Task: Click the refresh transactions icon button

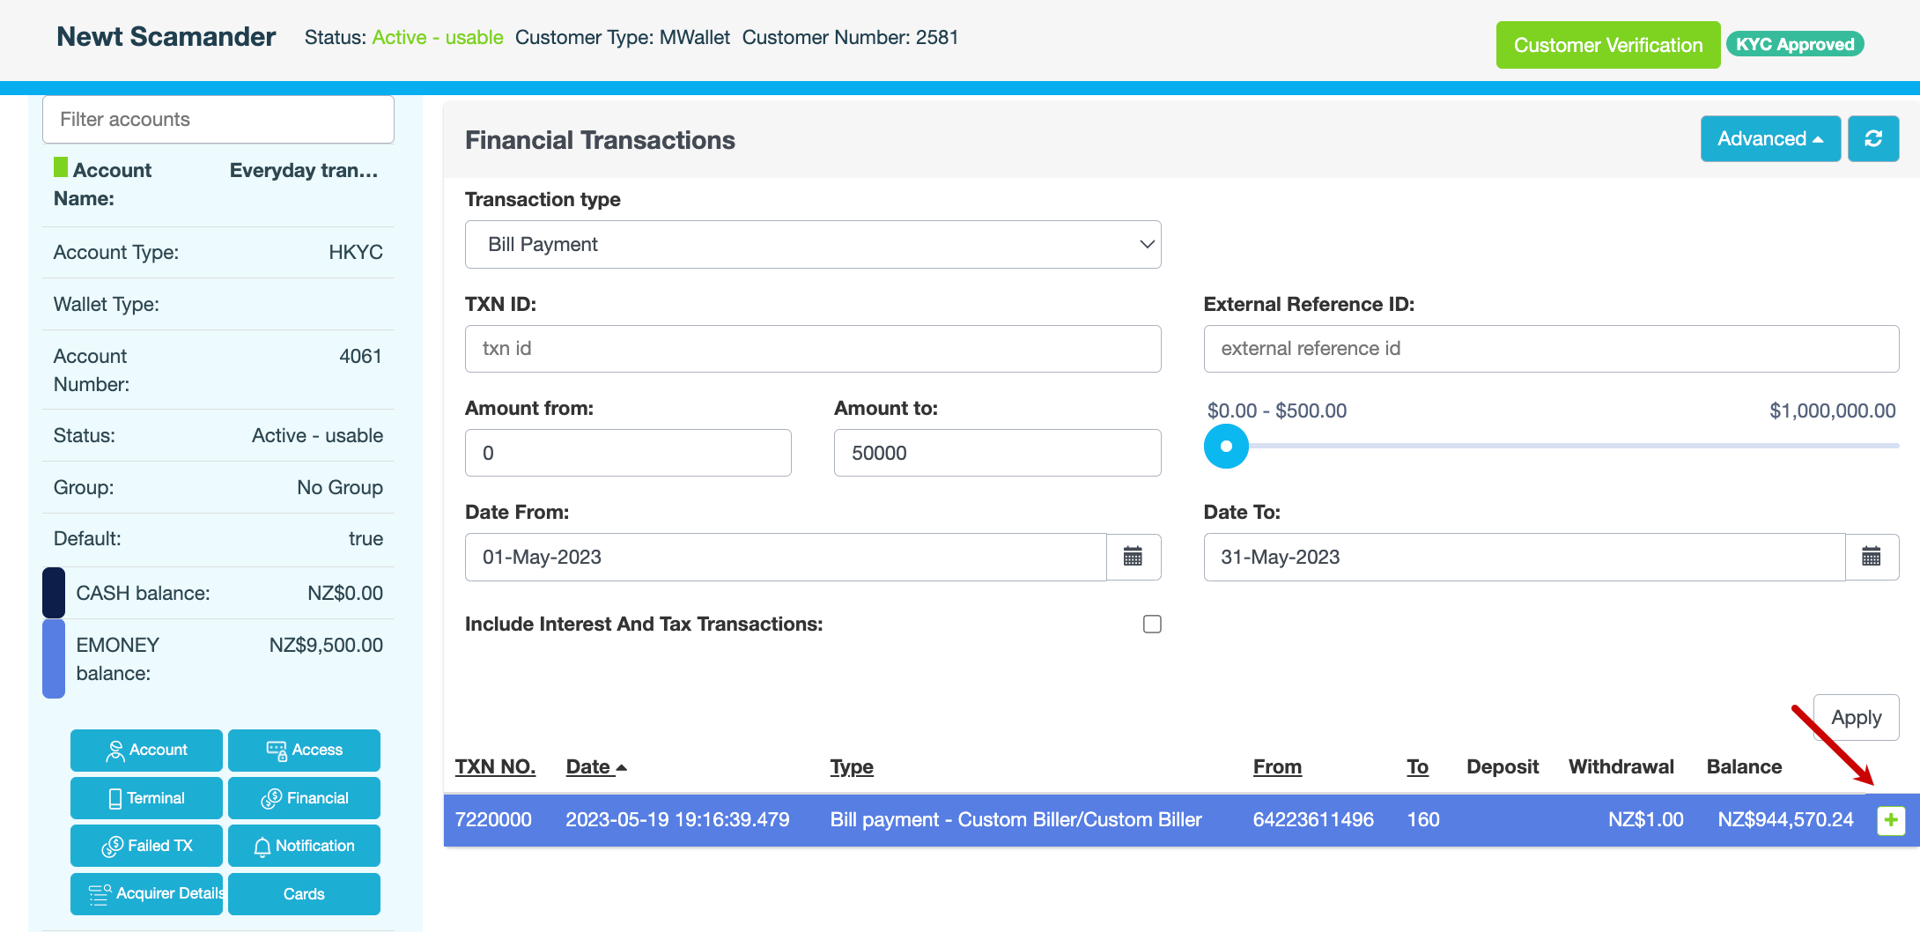Action: click(1873, 139)
